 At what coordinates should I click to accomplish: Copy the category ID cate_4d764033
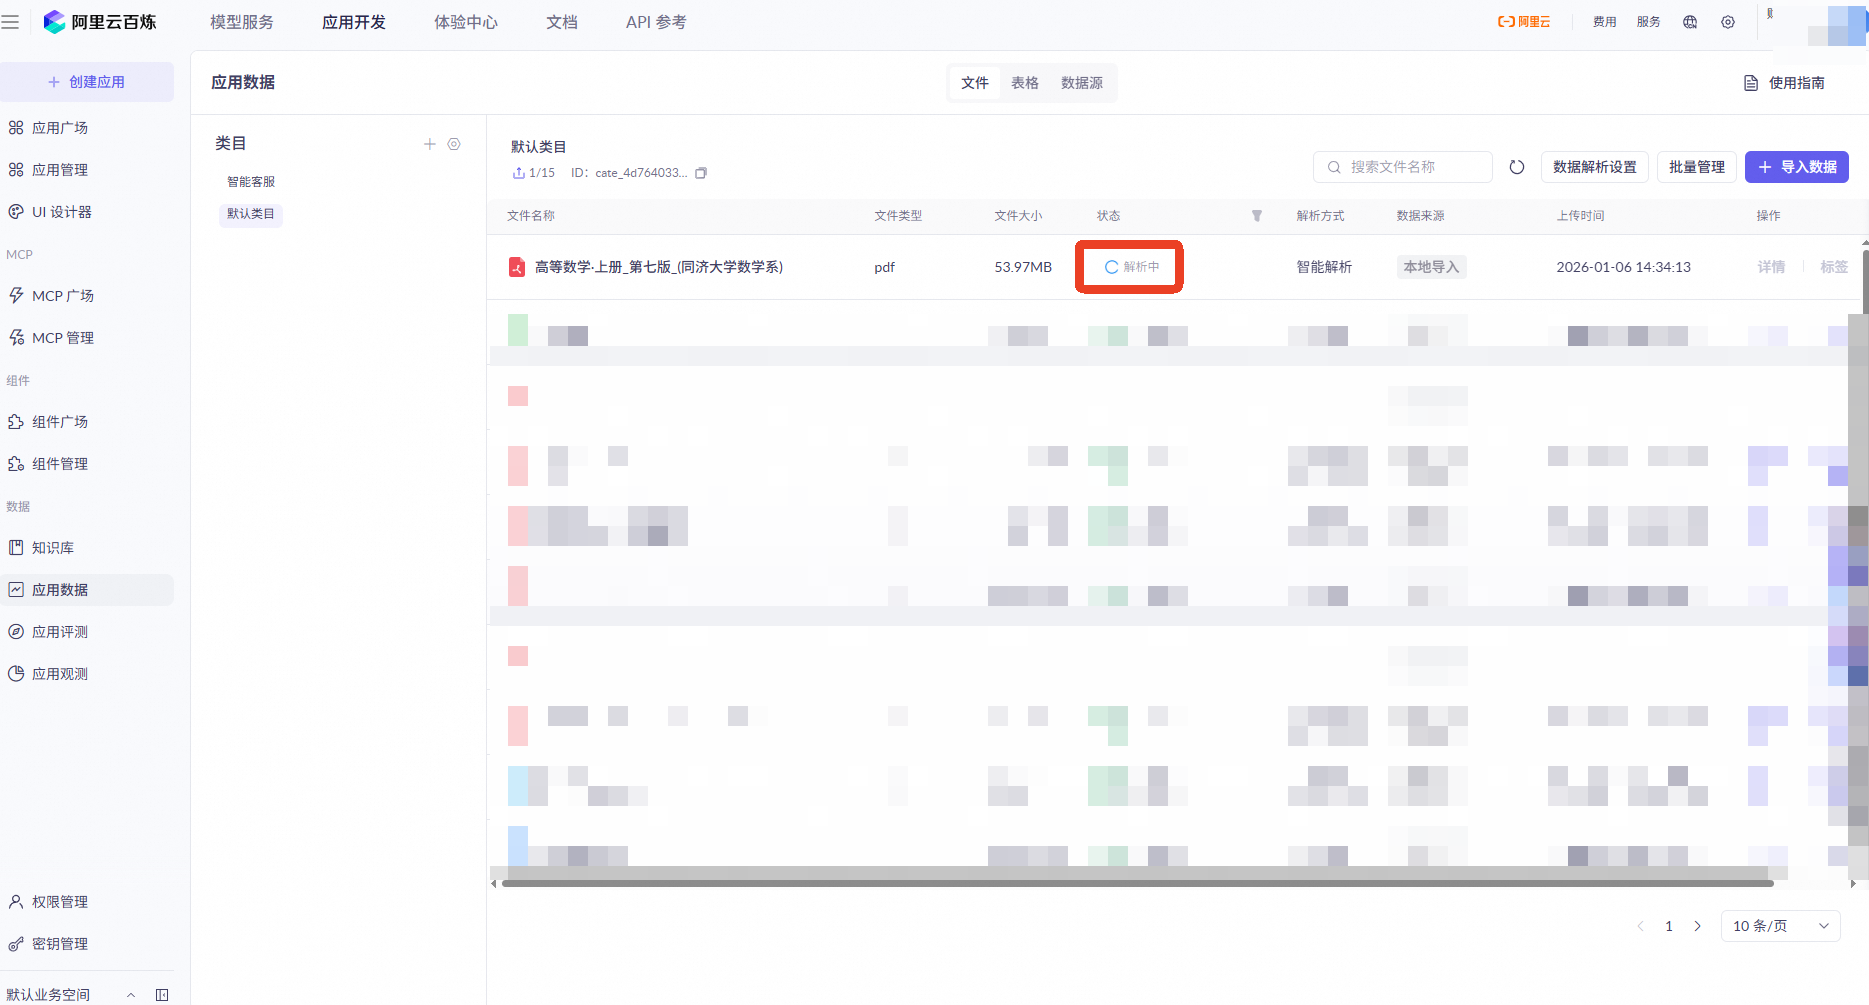click(x=701, y=173)
